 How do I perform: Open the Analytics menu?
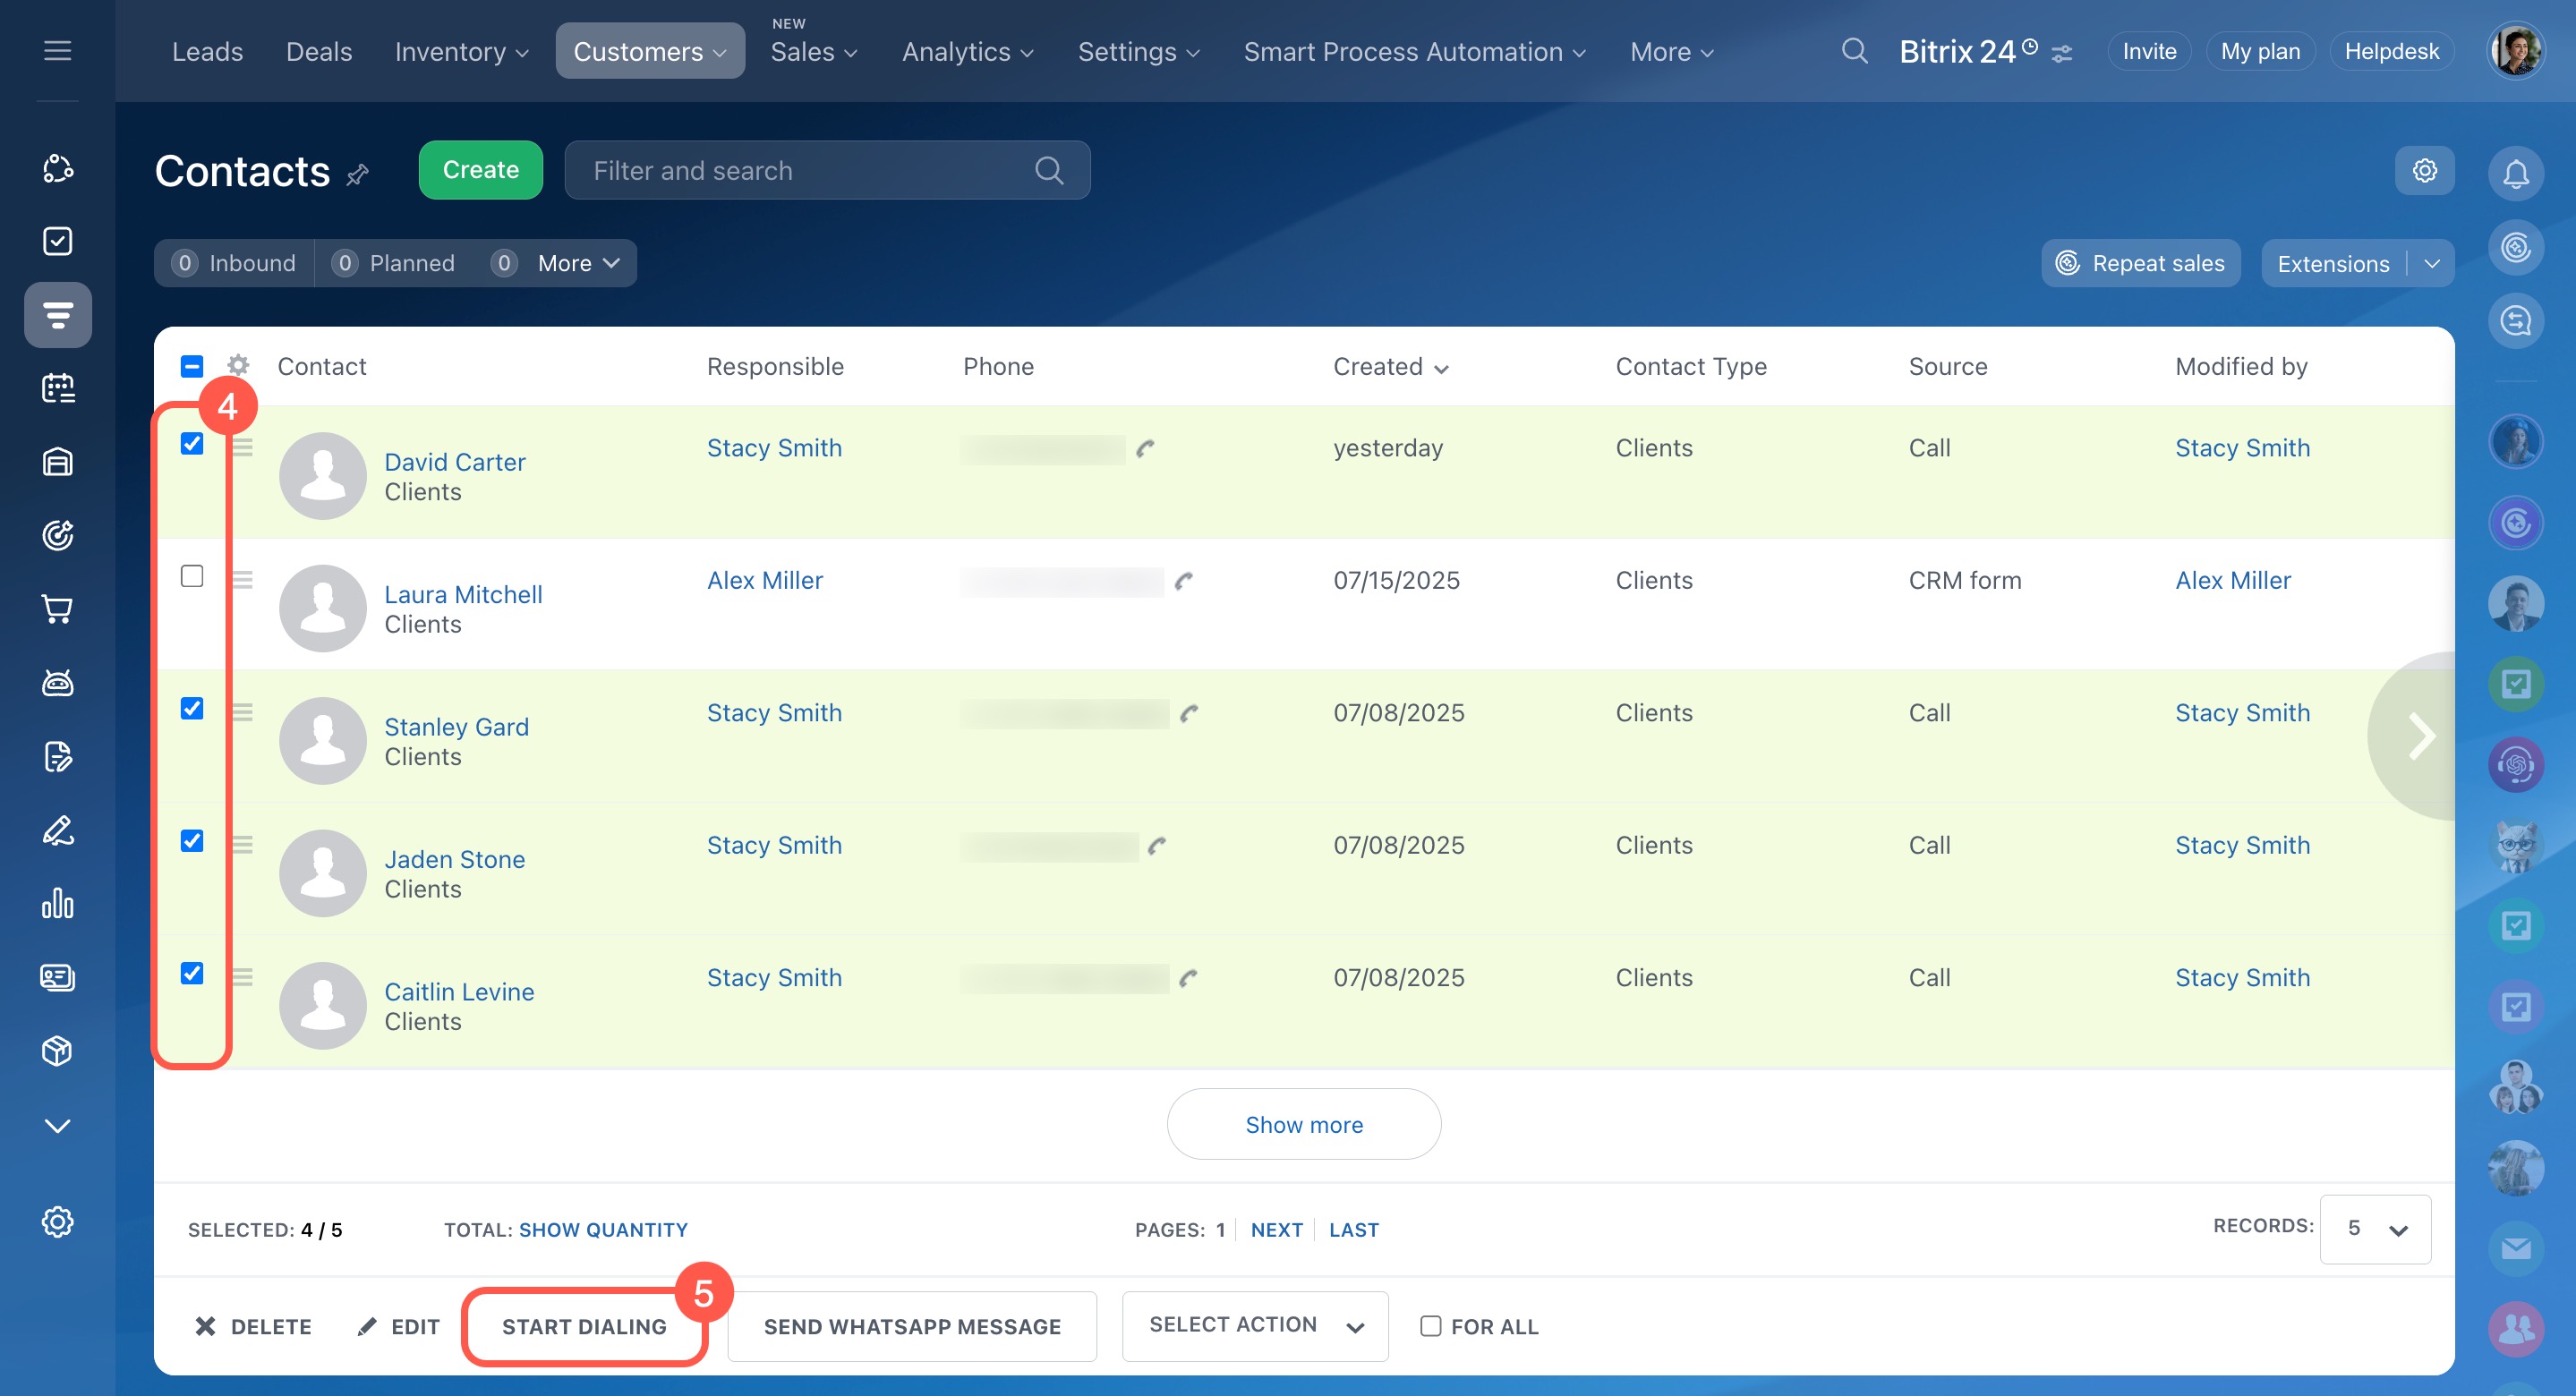[967, 52]
